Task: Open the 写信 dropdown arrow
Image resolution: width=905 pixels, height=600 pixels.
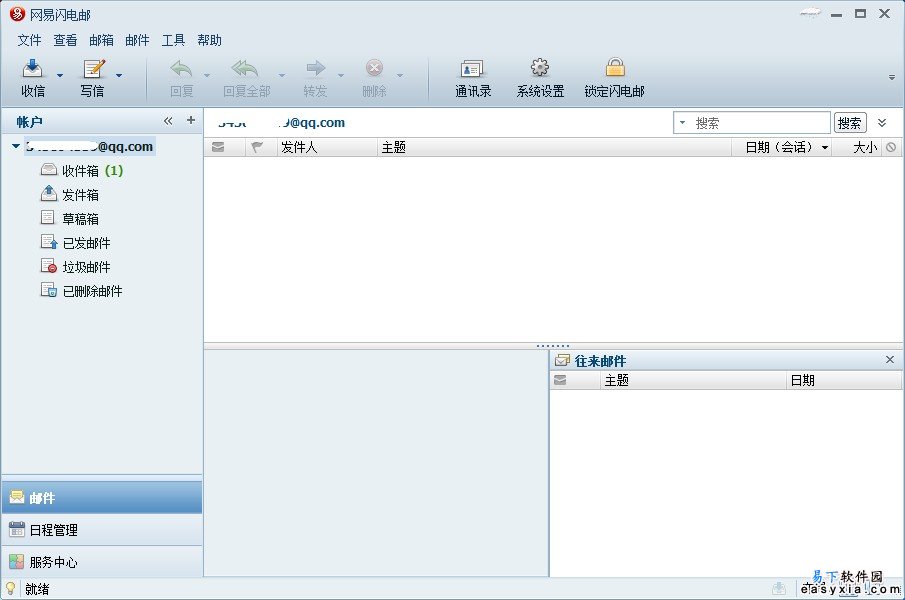Action: click(119, 76)
